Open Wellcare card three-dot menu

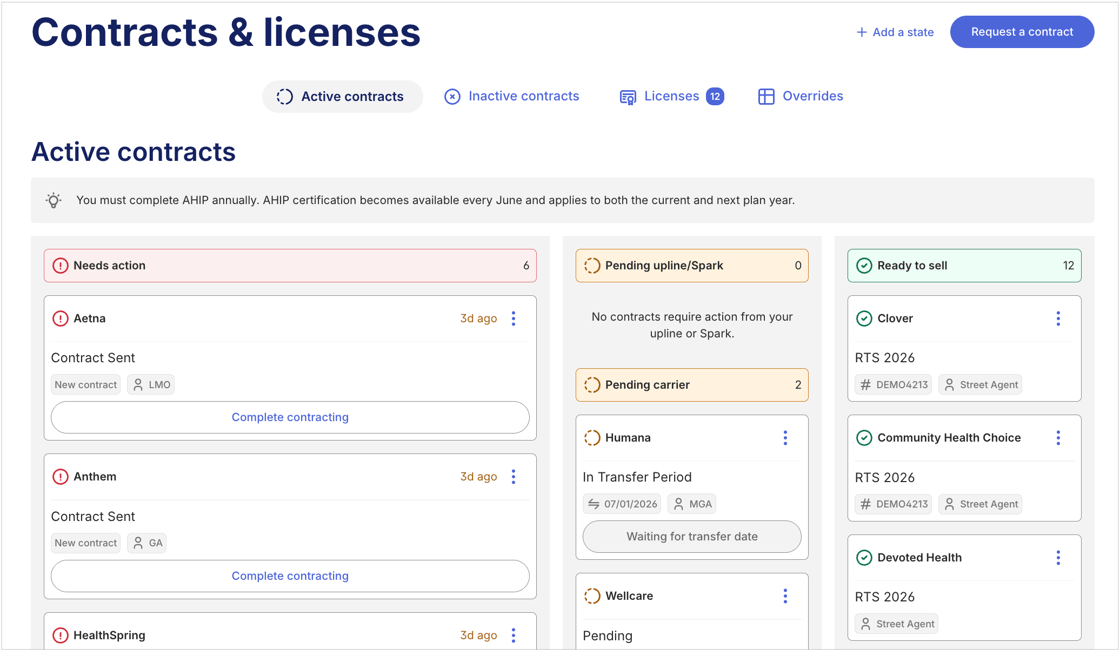785,596
